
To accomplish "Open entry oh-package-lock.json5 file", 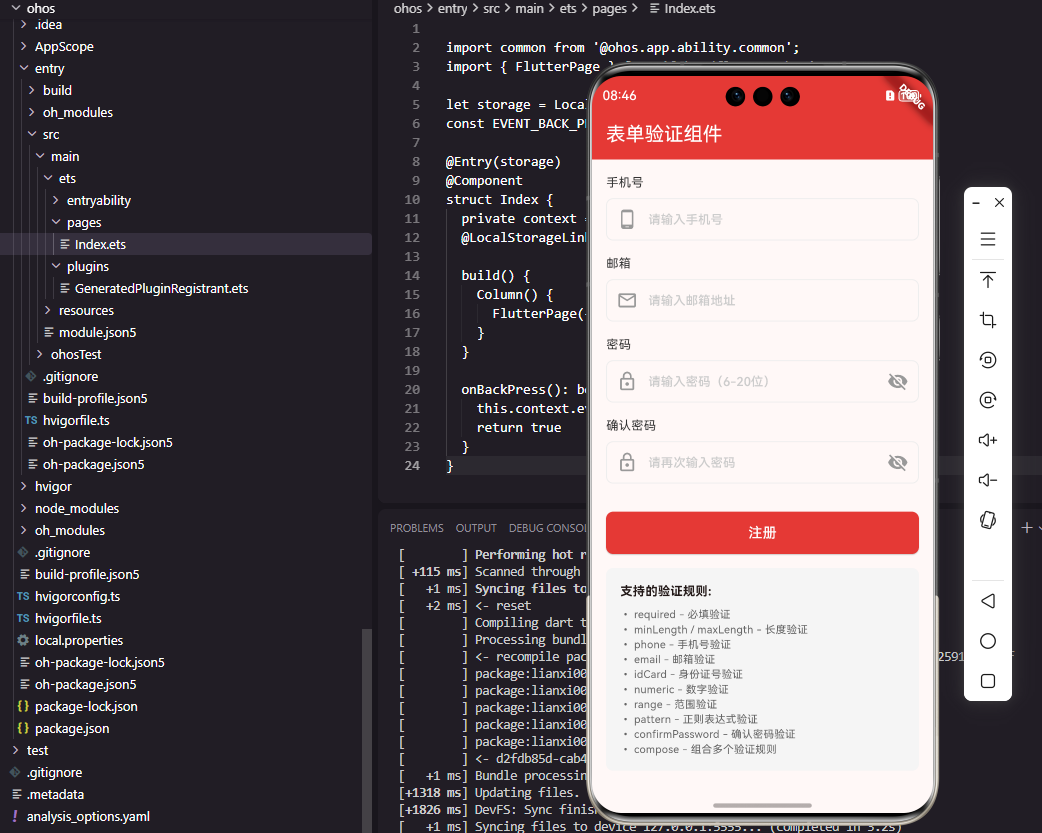I will 108,442.
